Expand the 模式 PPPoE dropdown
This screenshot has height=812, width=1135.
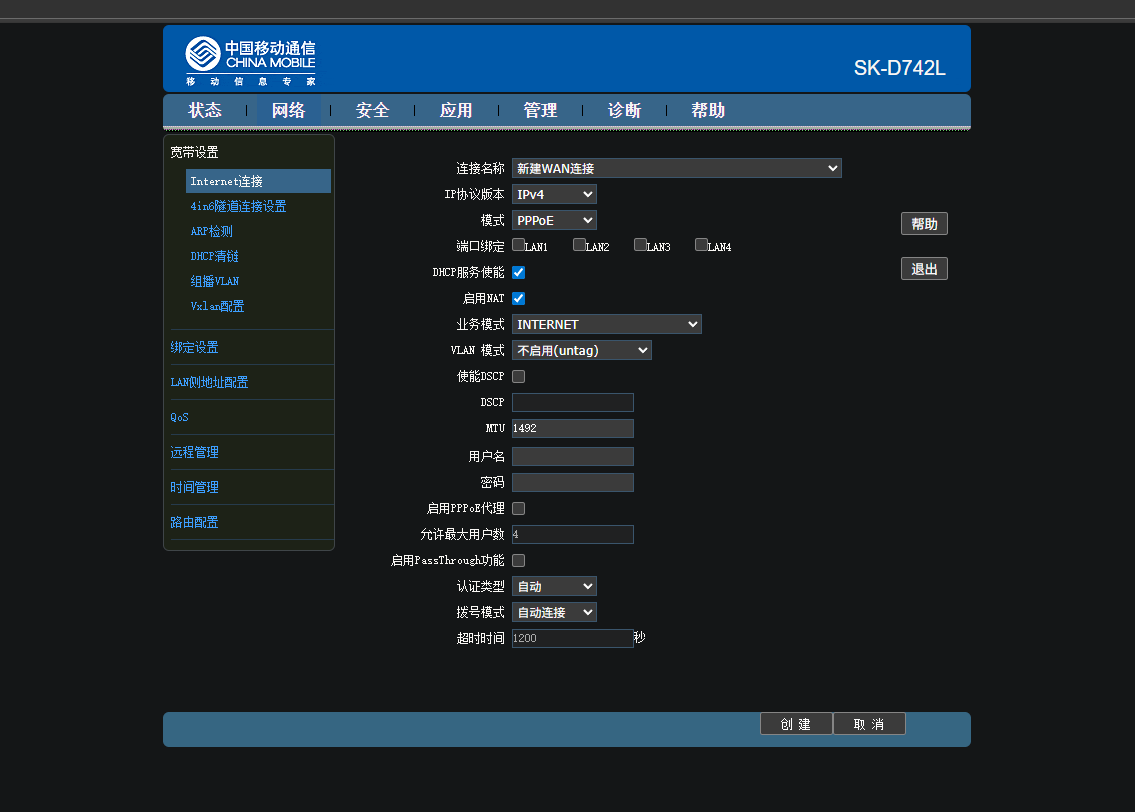click(x=554, y=221)
